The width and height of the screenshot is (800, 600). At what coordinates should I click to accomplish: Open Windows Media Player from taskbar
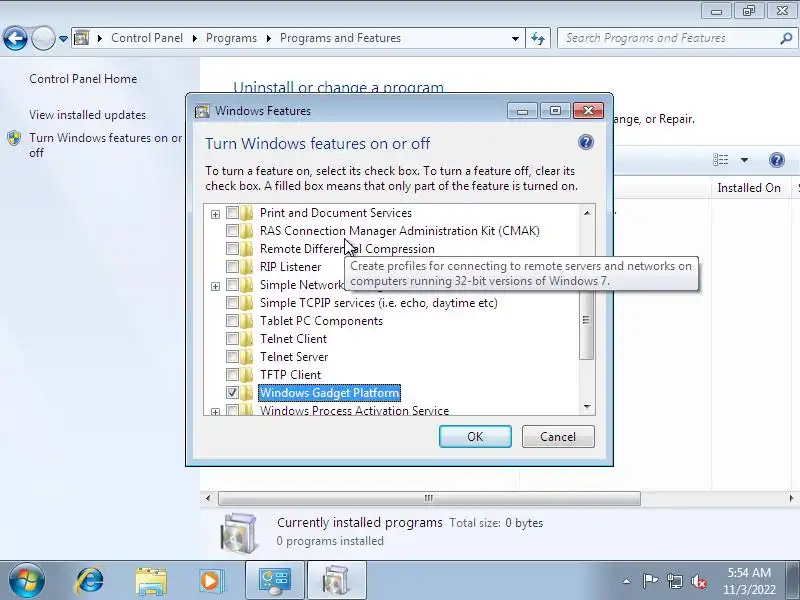point(211,581)
